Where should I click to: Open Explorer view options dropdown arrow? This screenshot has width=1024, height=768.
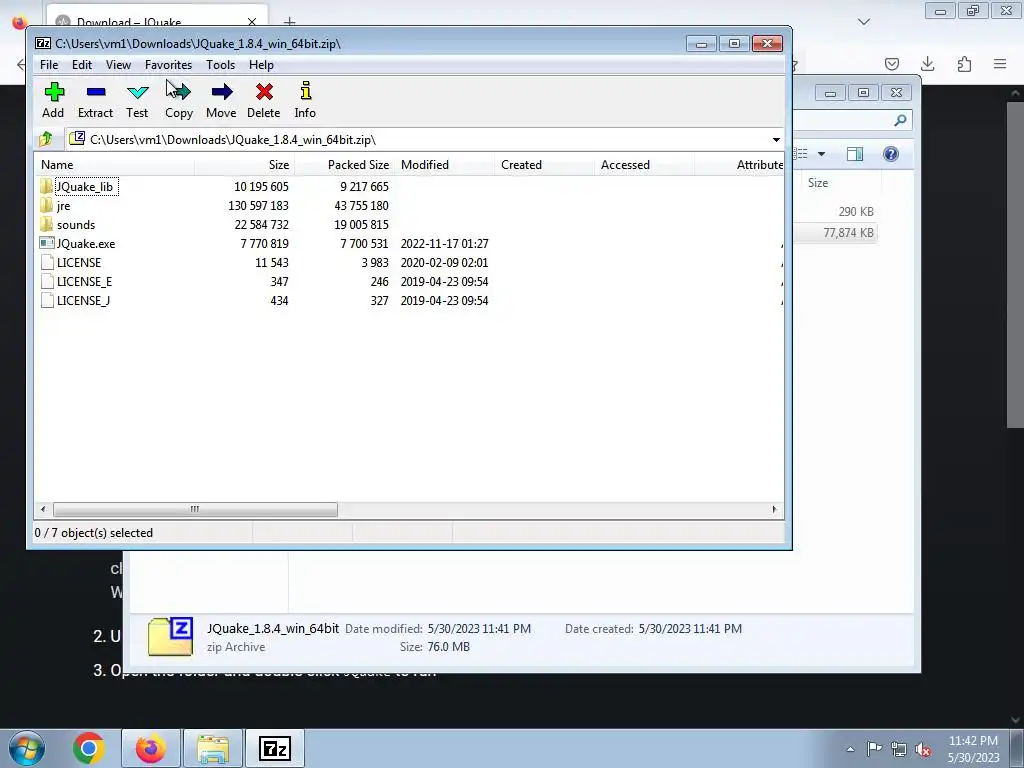point(822,154)
